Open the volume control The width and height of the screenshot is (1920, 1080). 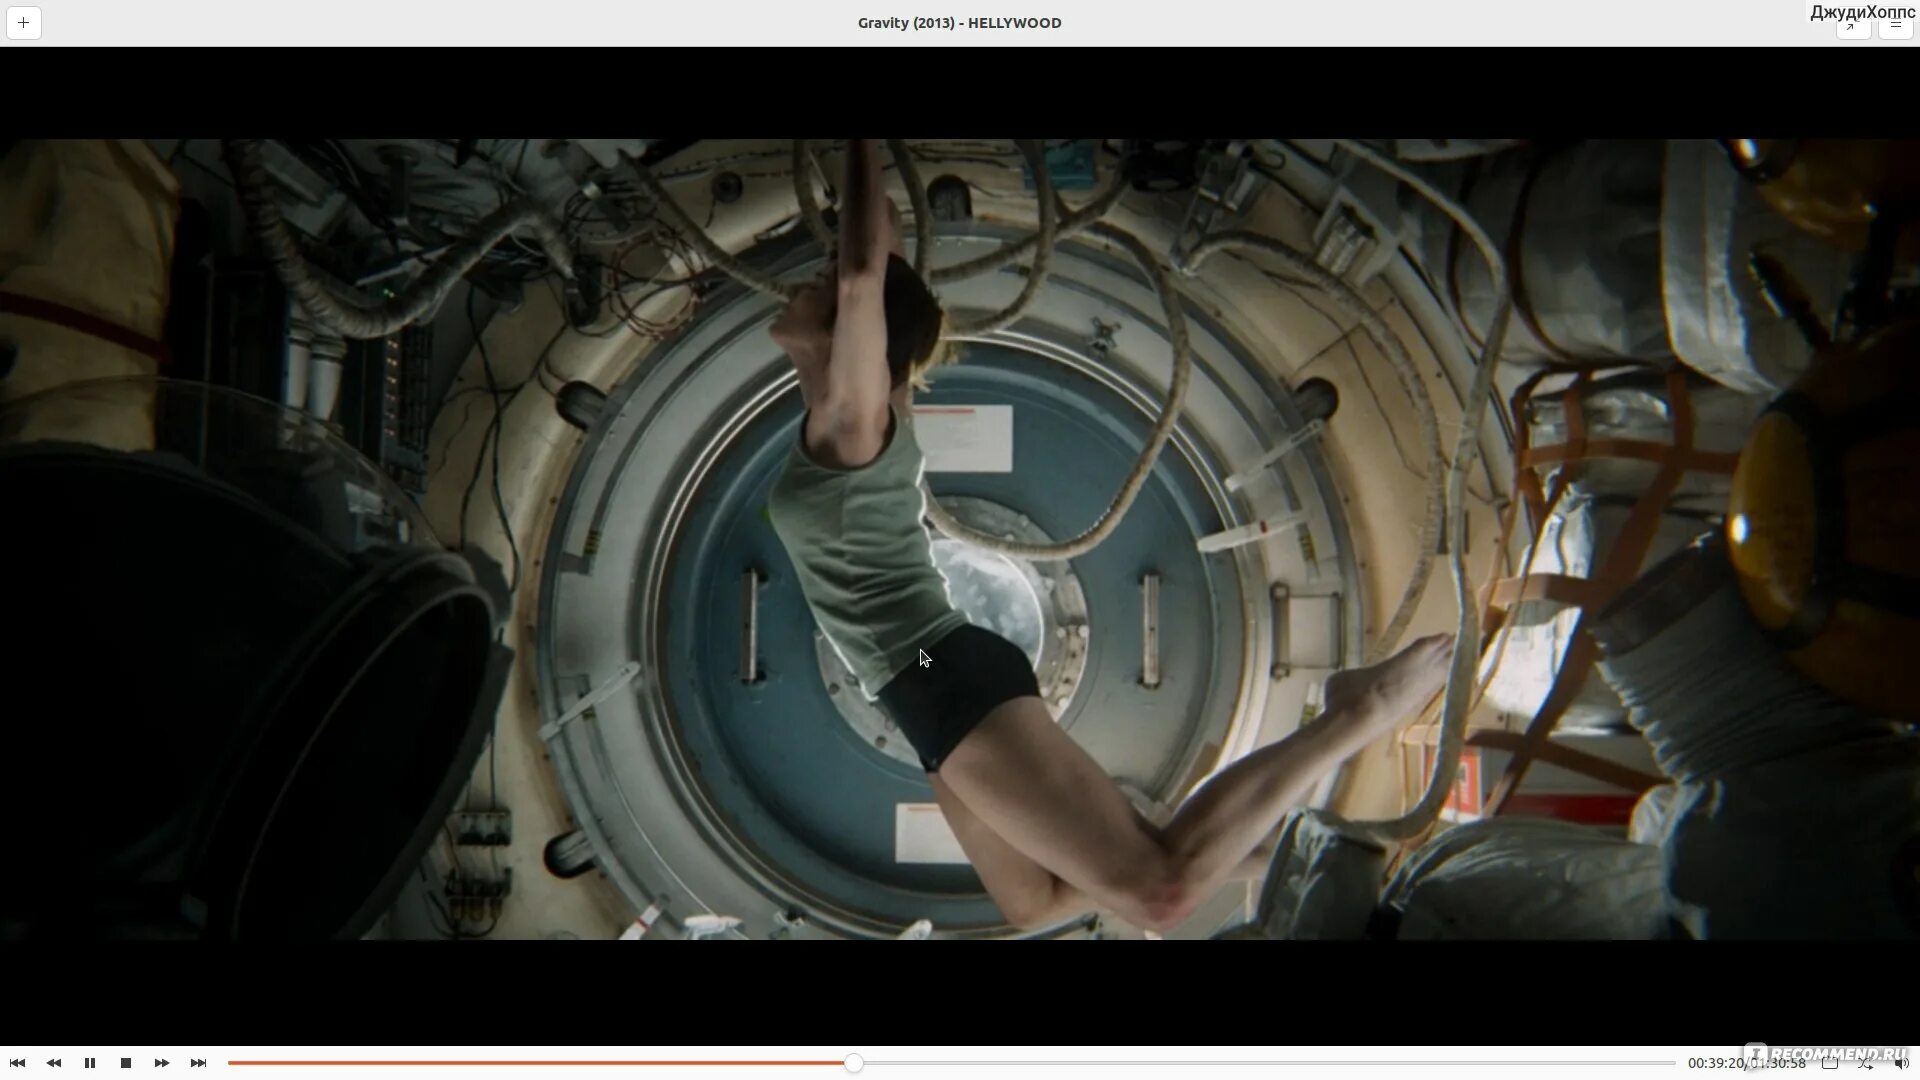(x=1901, y=1063)
